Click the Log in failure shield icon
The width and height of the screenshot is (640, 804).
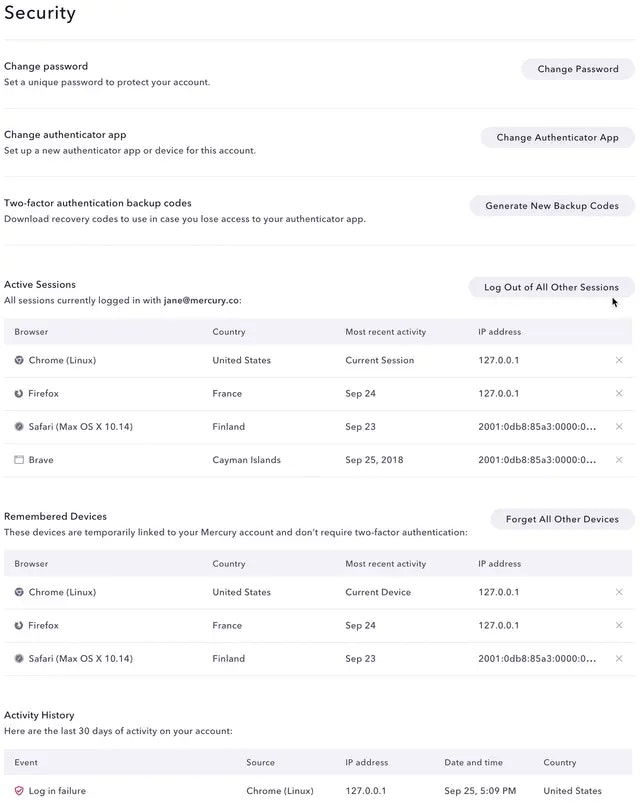coord(19,791)
